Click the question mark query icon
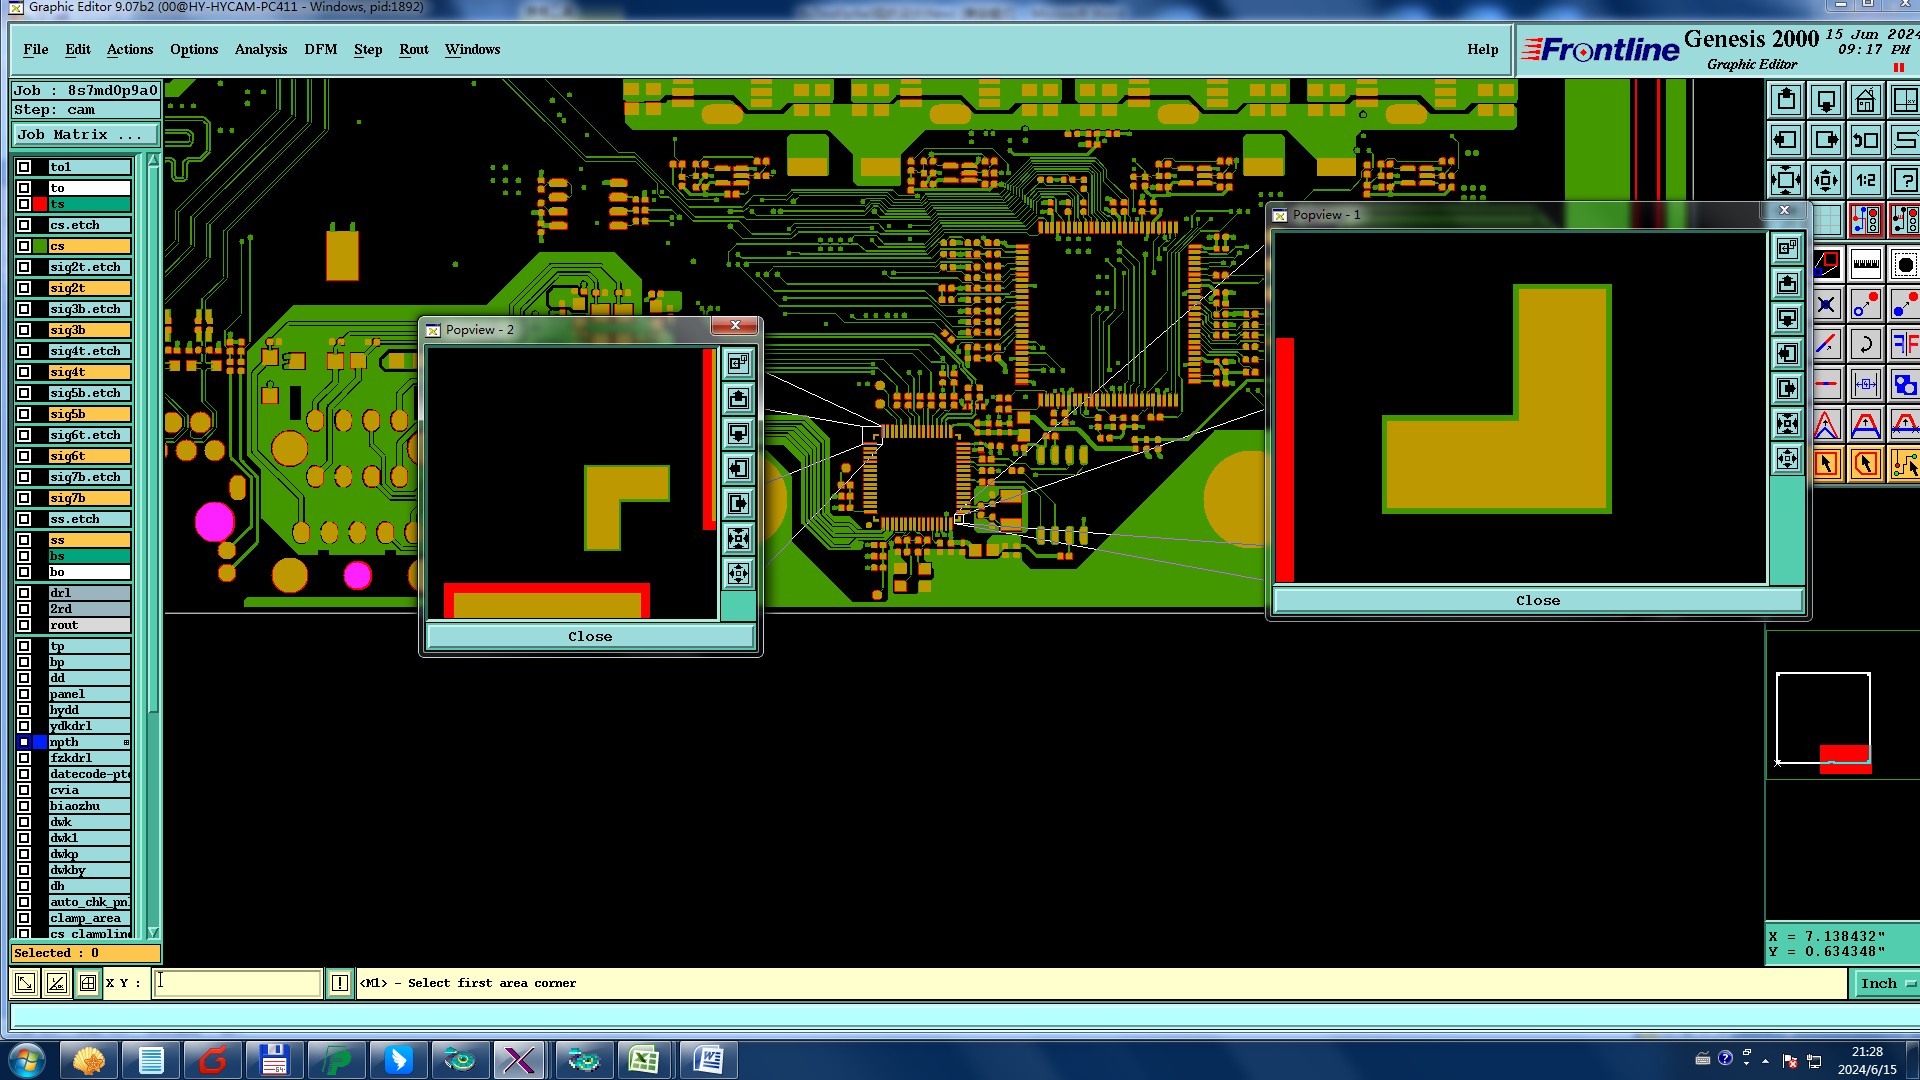Screen dimensions: 1920x1080 pyautogui.click(x=1904, y=181)
